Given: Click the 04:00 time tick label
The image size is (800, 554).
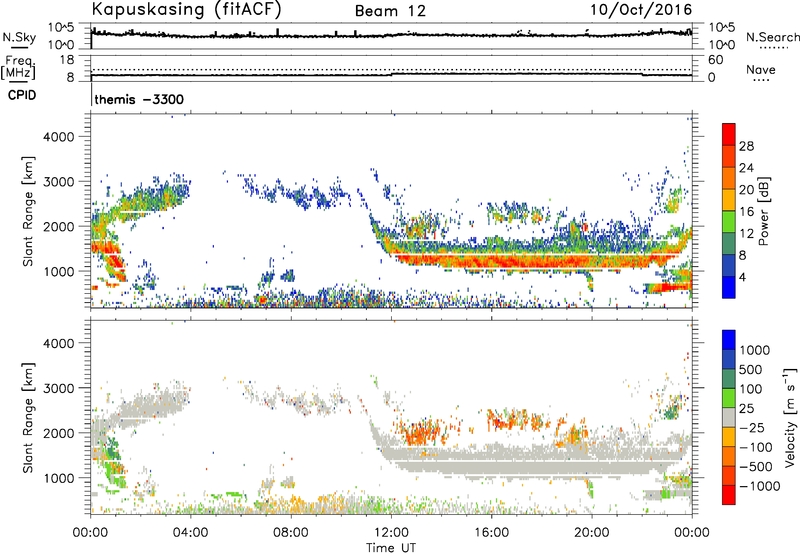Looking at the screenshot, I should point(190,533).
